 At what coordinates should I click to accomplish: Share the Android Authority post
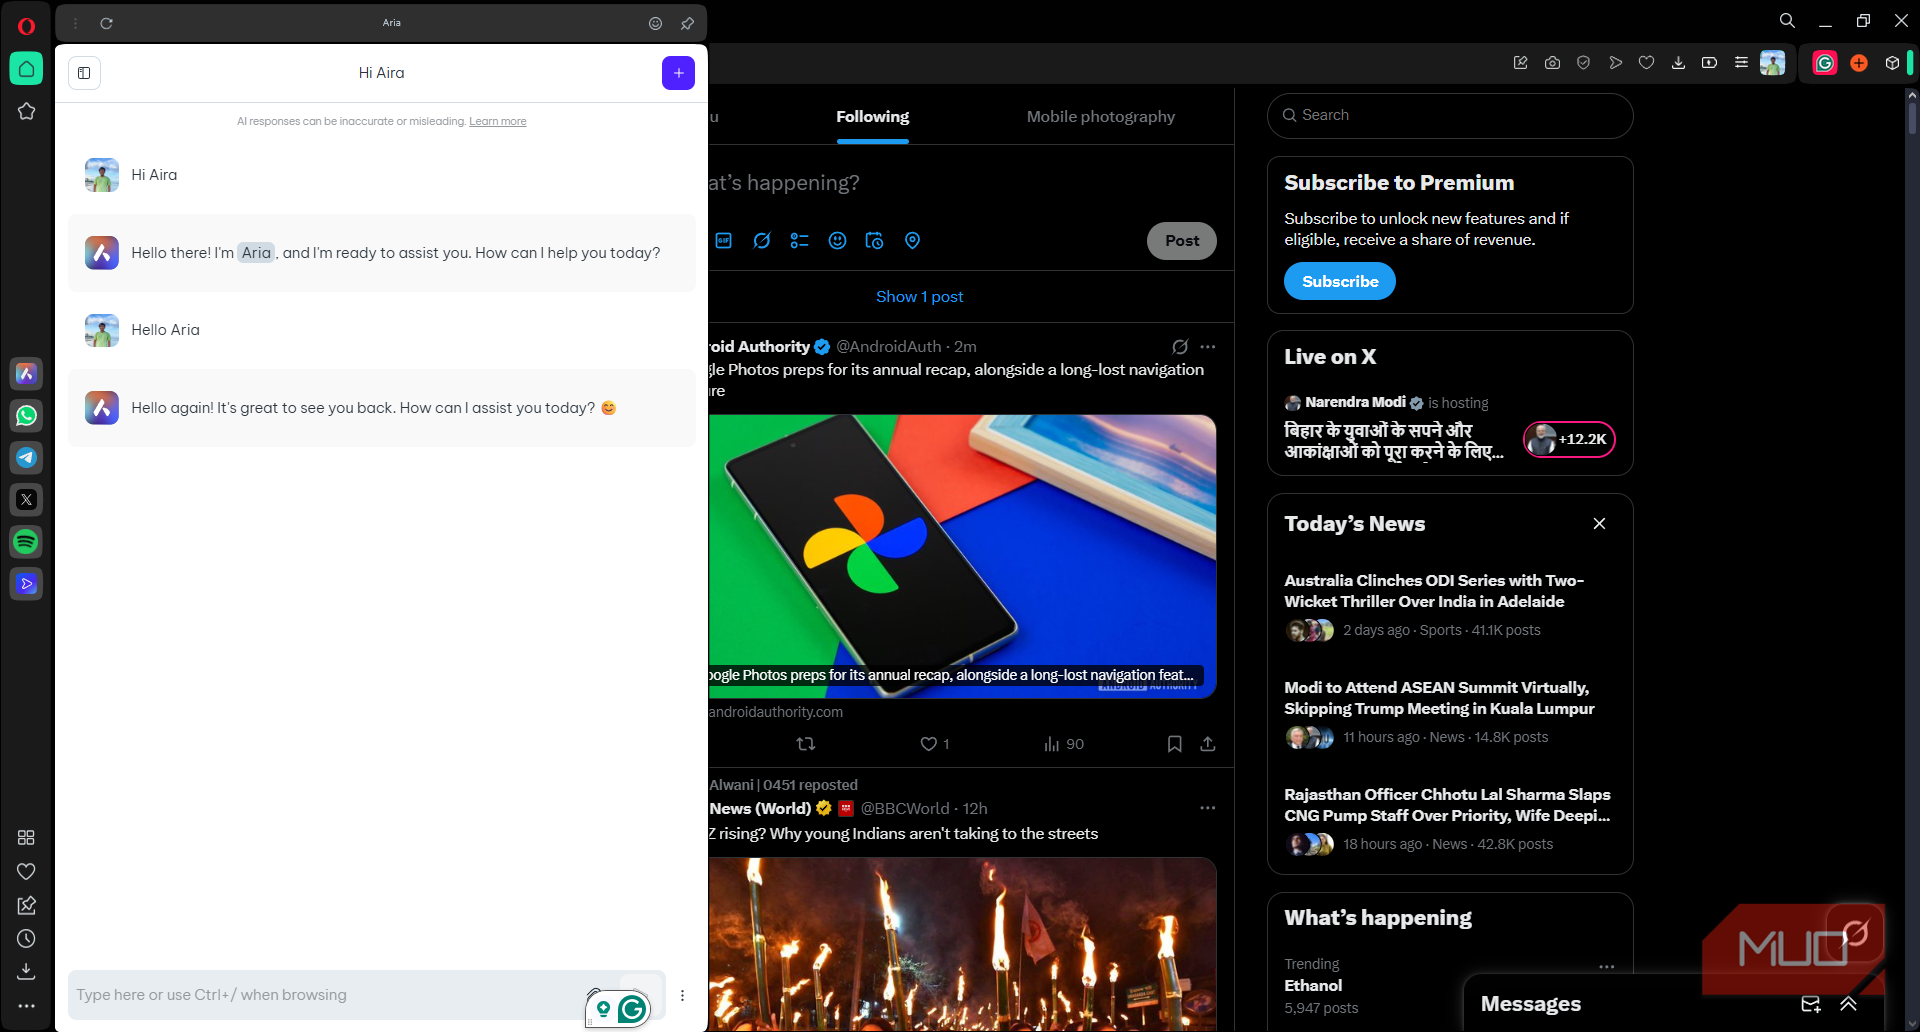[x=1208, y=744]
